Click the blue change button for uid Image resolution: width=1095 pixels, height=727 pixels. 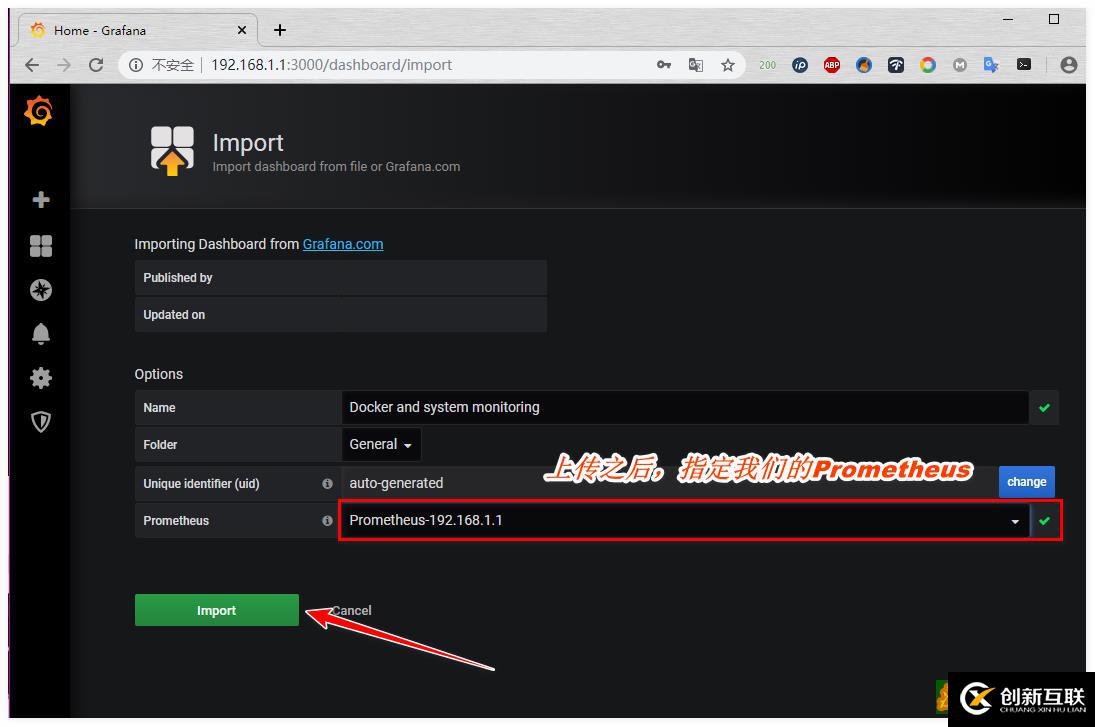click(x=1027, y=482)
